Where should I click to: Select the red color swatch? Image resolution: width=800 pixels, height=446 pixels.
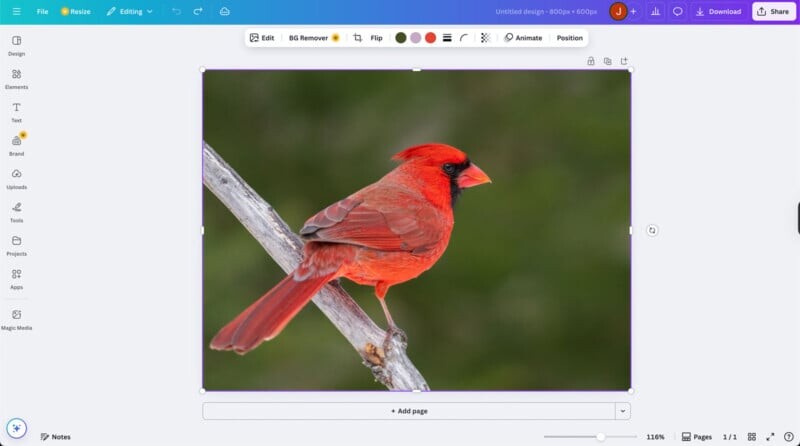[x=430, y=38]
